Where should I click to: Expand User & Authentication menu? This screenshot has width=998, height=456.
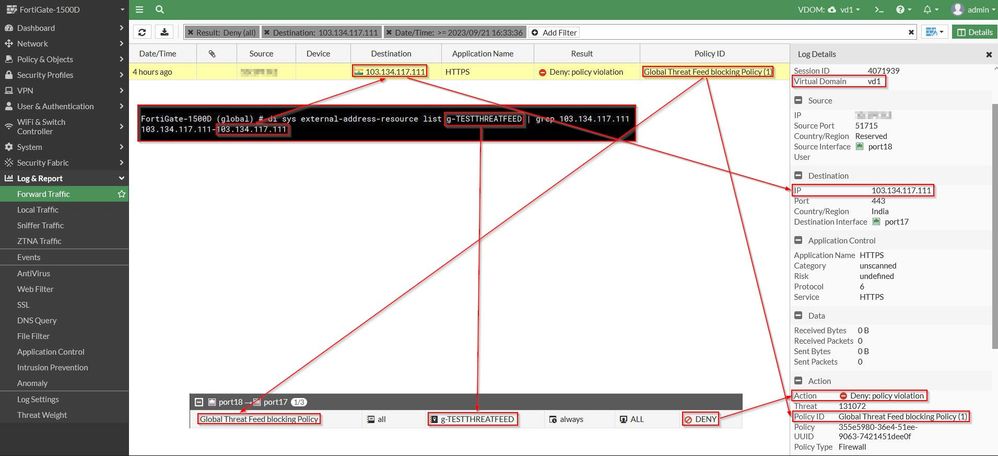[x=64, y=106]
